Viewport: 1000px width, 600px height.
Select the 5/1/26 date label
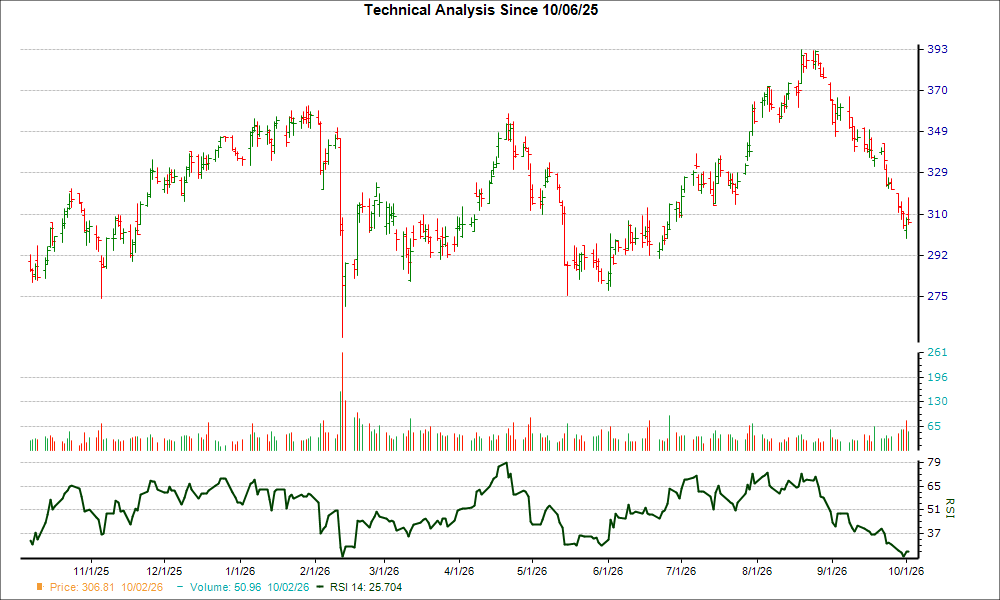pyautogui.click(x=531, y=571)
